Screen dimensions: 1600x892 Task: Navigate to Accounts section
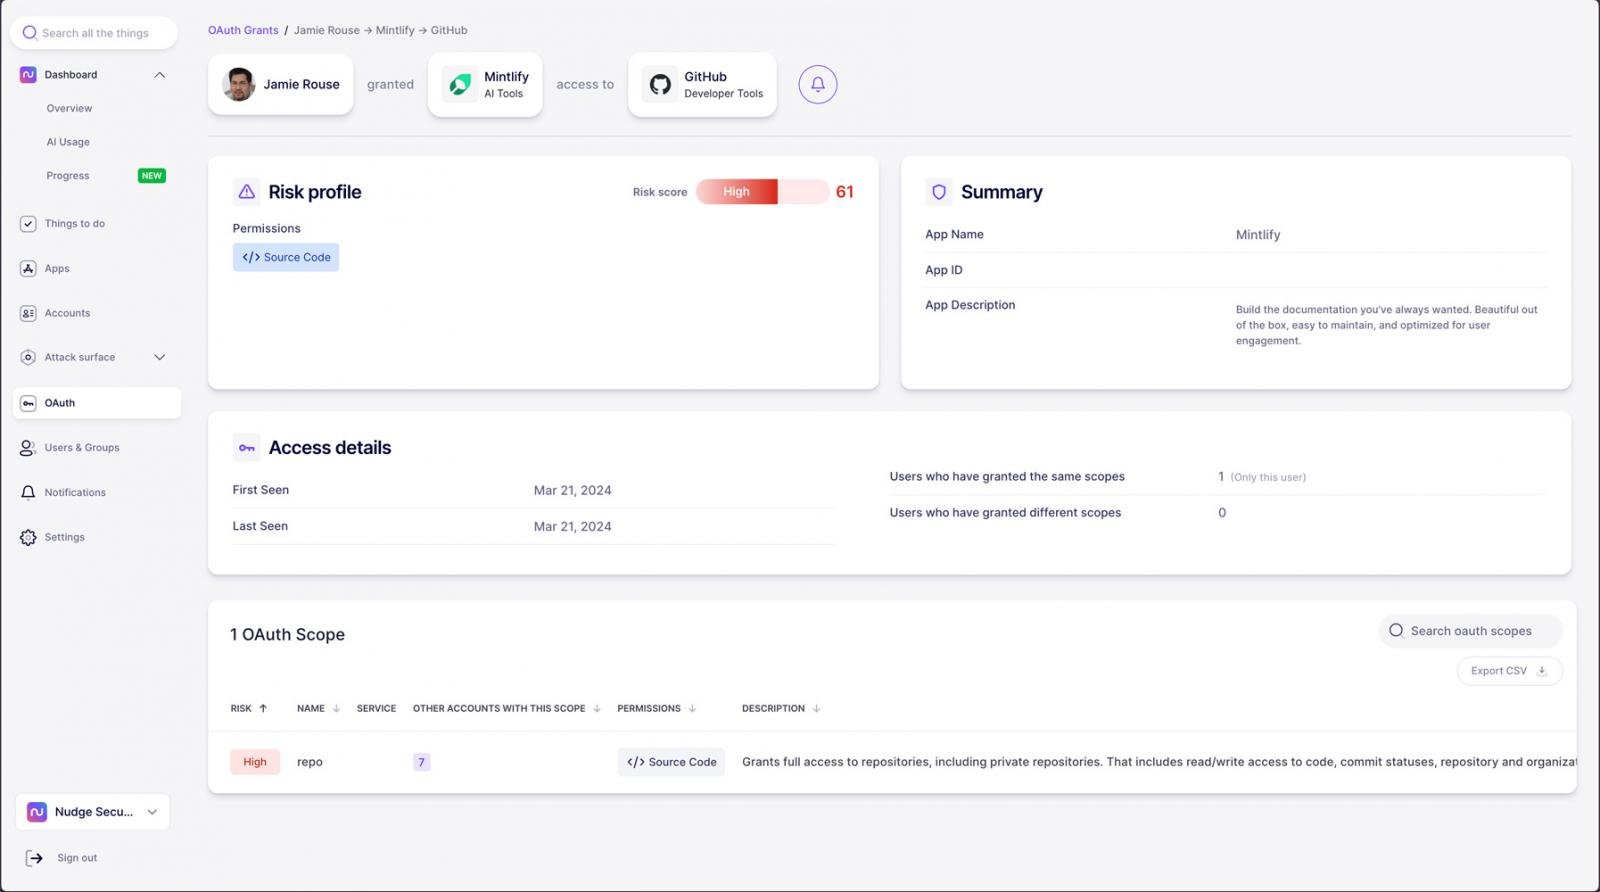(x=67, y=313)
